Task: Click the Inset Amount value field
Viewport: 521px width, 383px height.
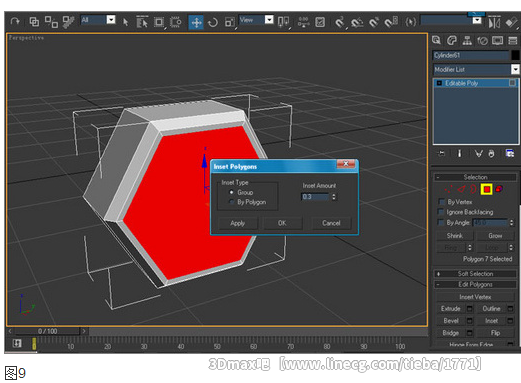Action: tap(315, 197)
